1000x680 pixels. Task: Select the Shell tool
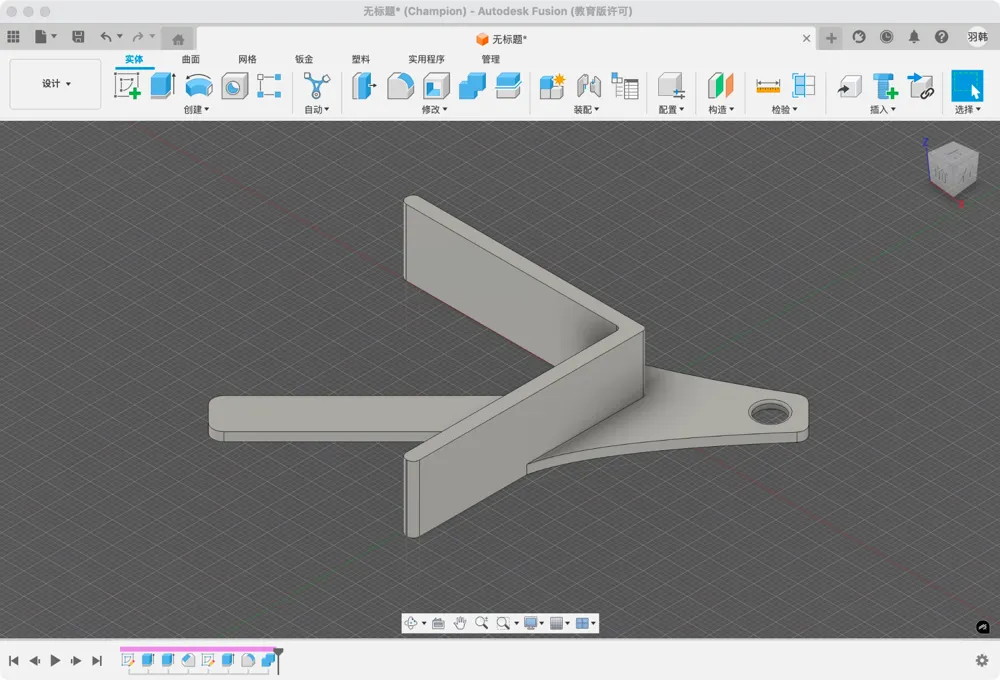[x=436, y=86]
